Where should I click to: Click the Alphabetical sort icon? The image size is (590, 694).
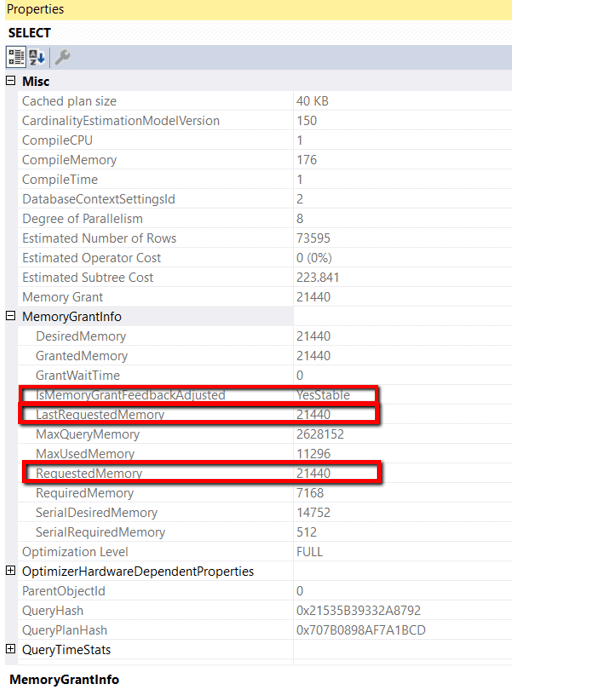pyautogui.click(x=37, y=57)
